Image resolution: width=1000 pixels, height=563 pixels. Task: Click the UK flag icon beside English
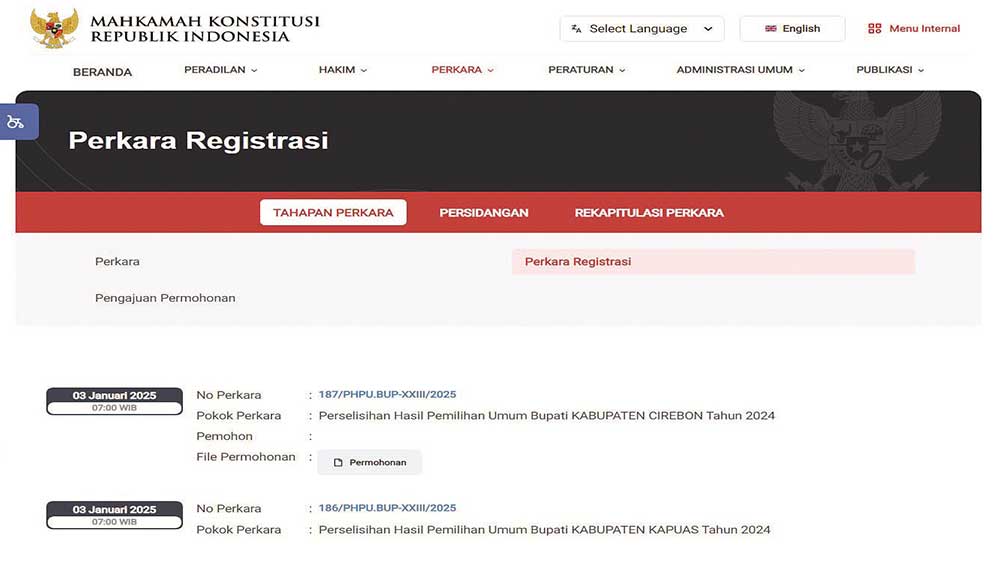click(x=771, y=29)
